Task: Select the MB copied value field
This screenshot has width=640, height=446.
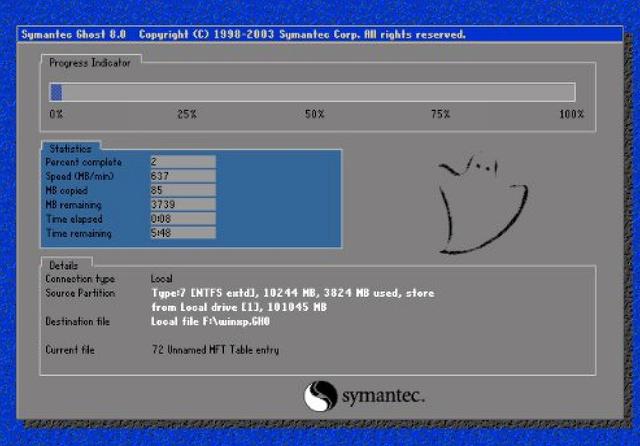Action: [x=181, y=190]
